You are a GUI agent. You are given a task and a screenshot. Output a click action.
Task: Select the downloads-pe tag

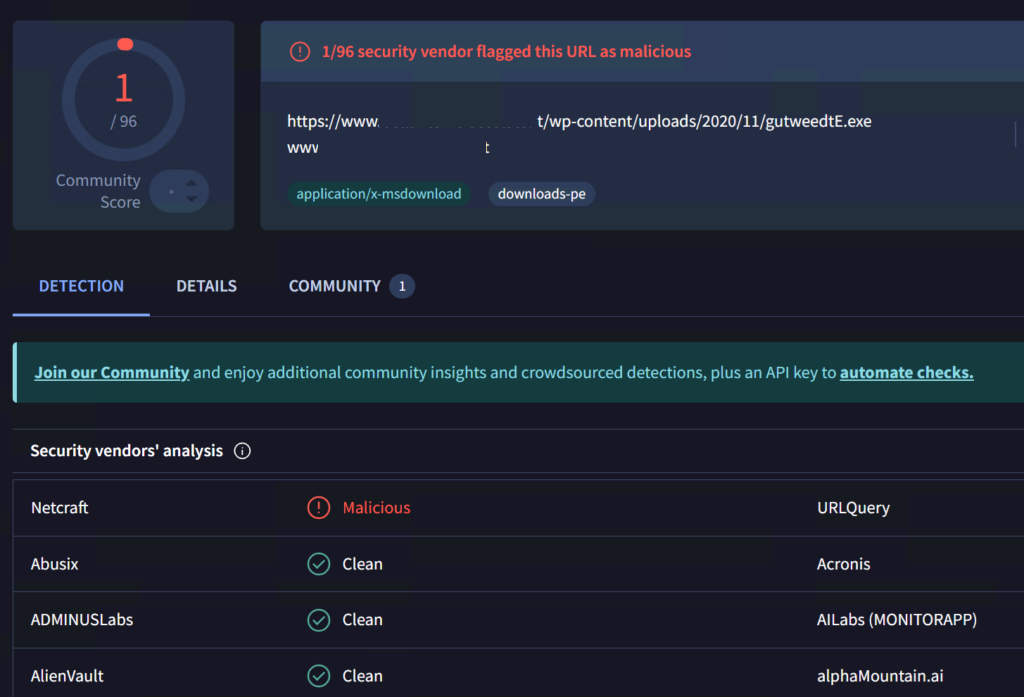point(541,194)
